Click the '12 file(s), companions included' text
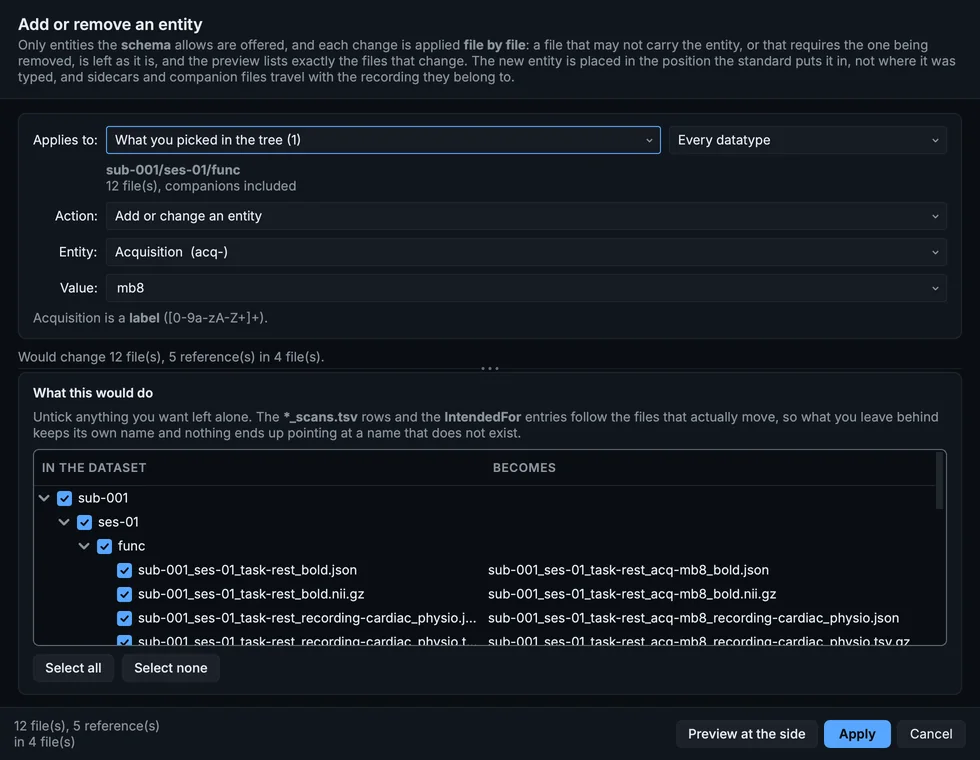 tap(201, 186)
